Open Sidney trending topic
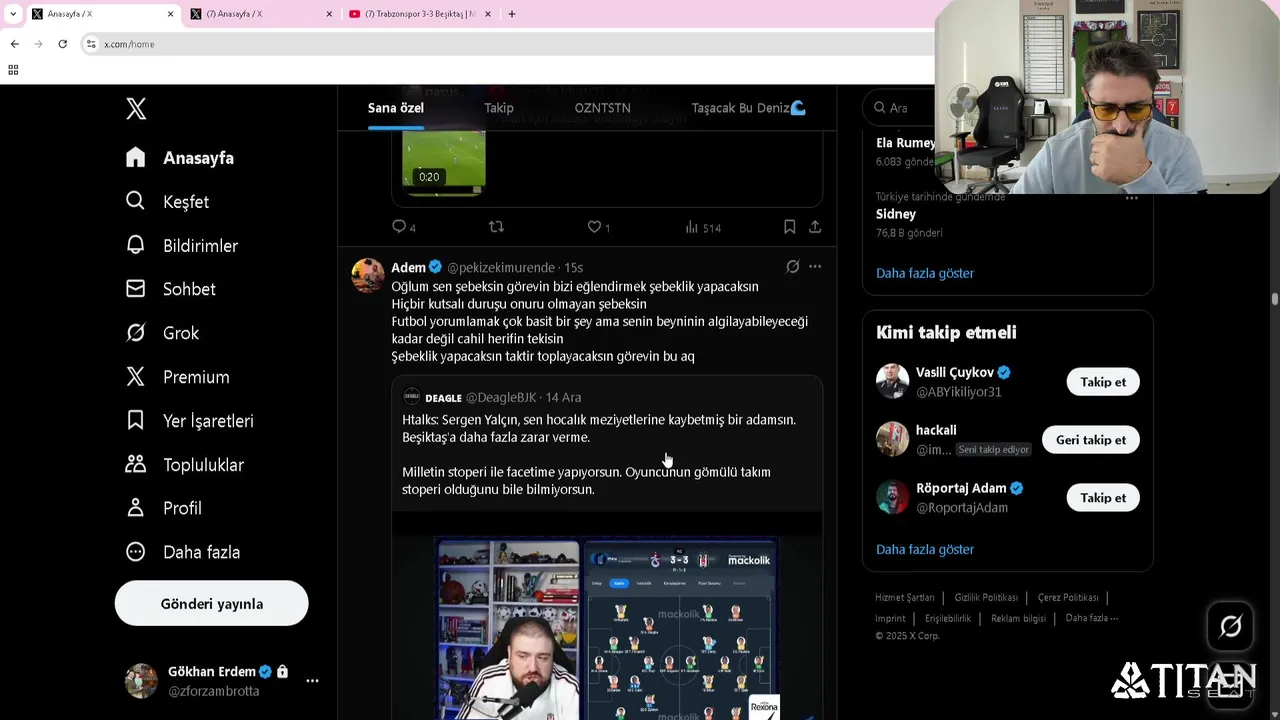Screen dimensions: 1280x720 (896, 214)
